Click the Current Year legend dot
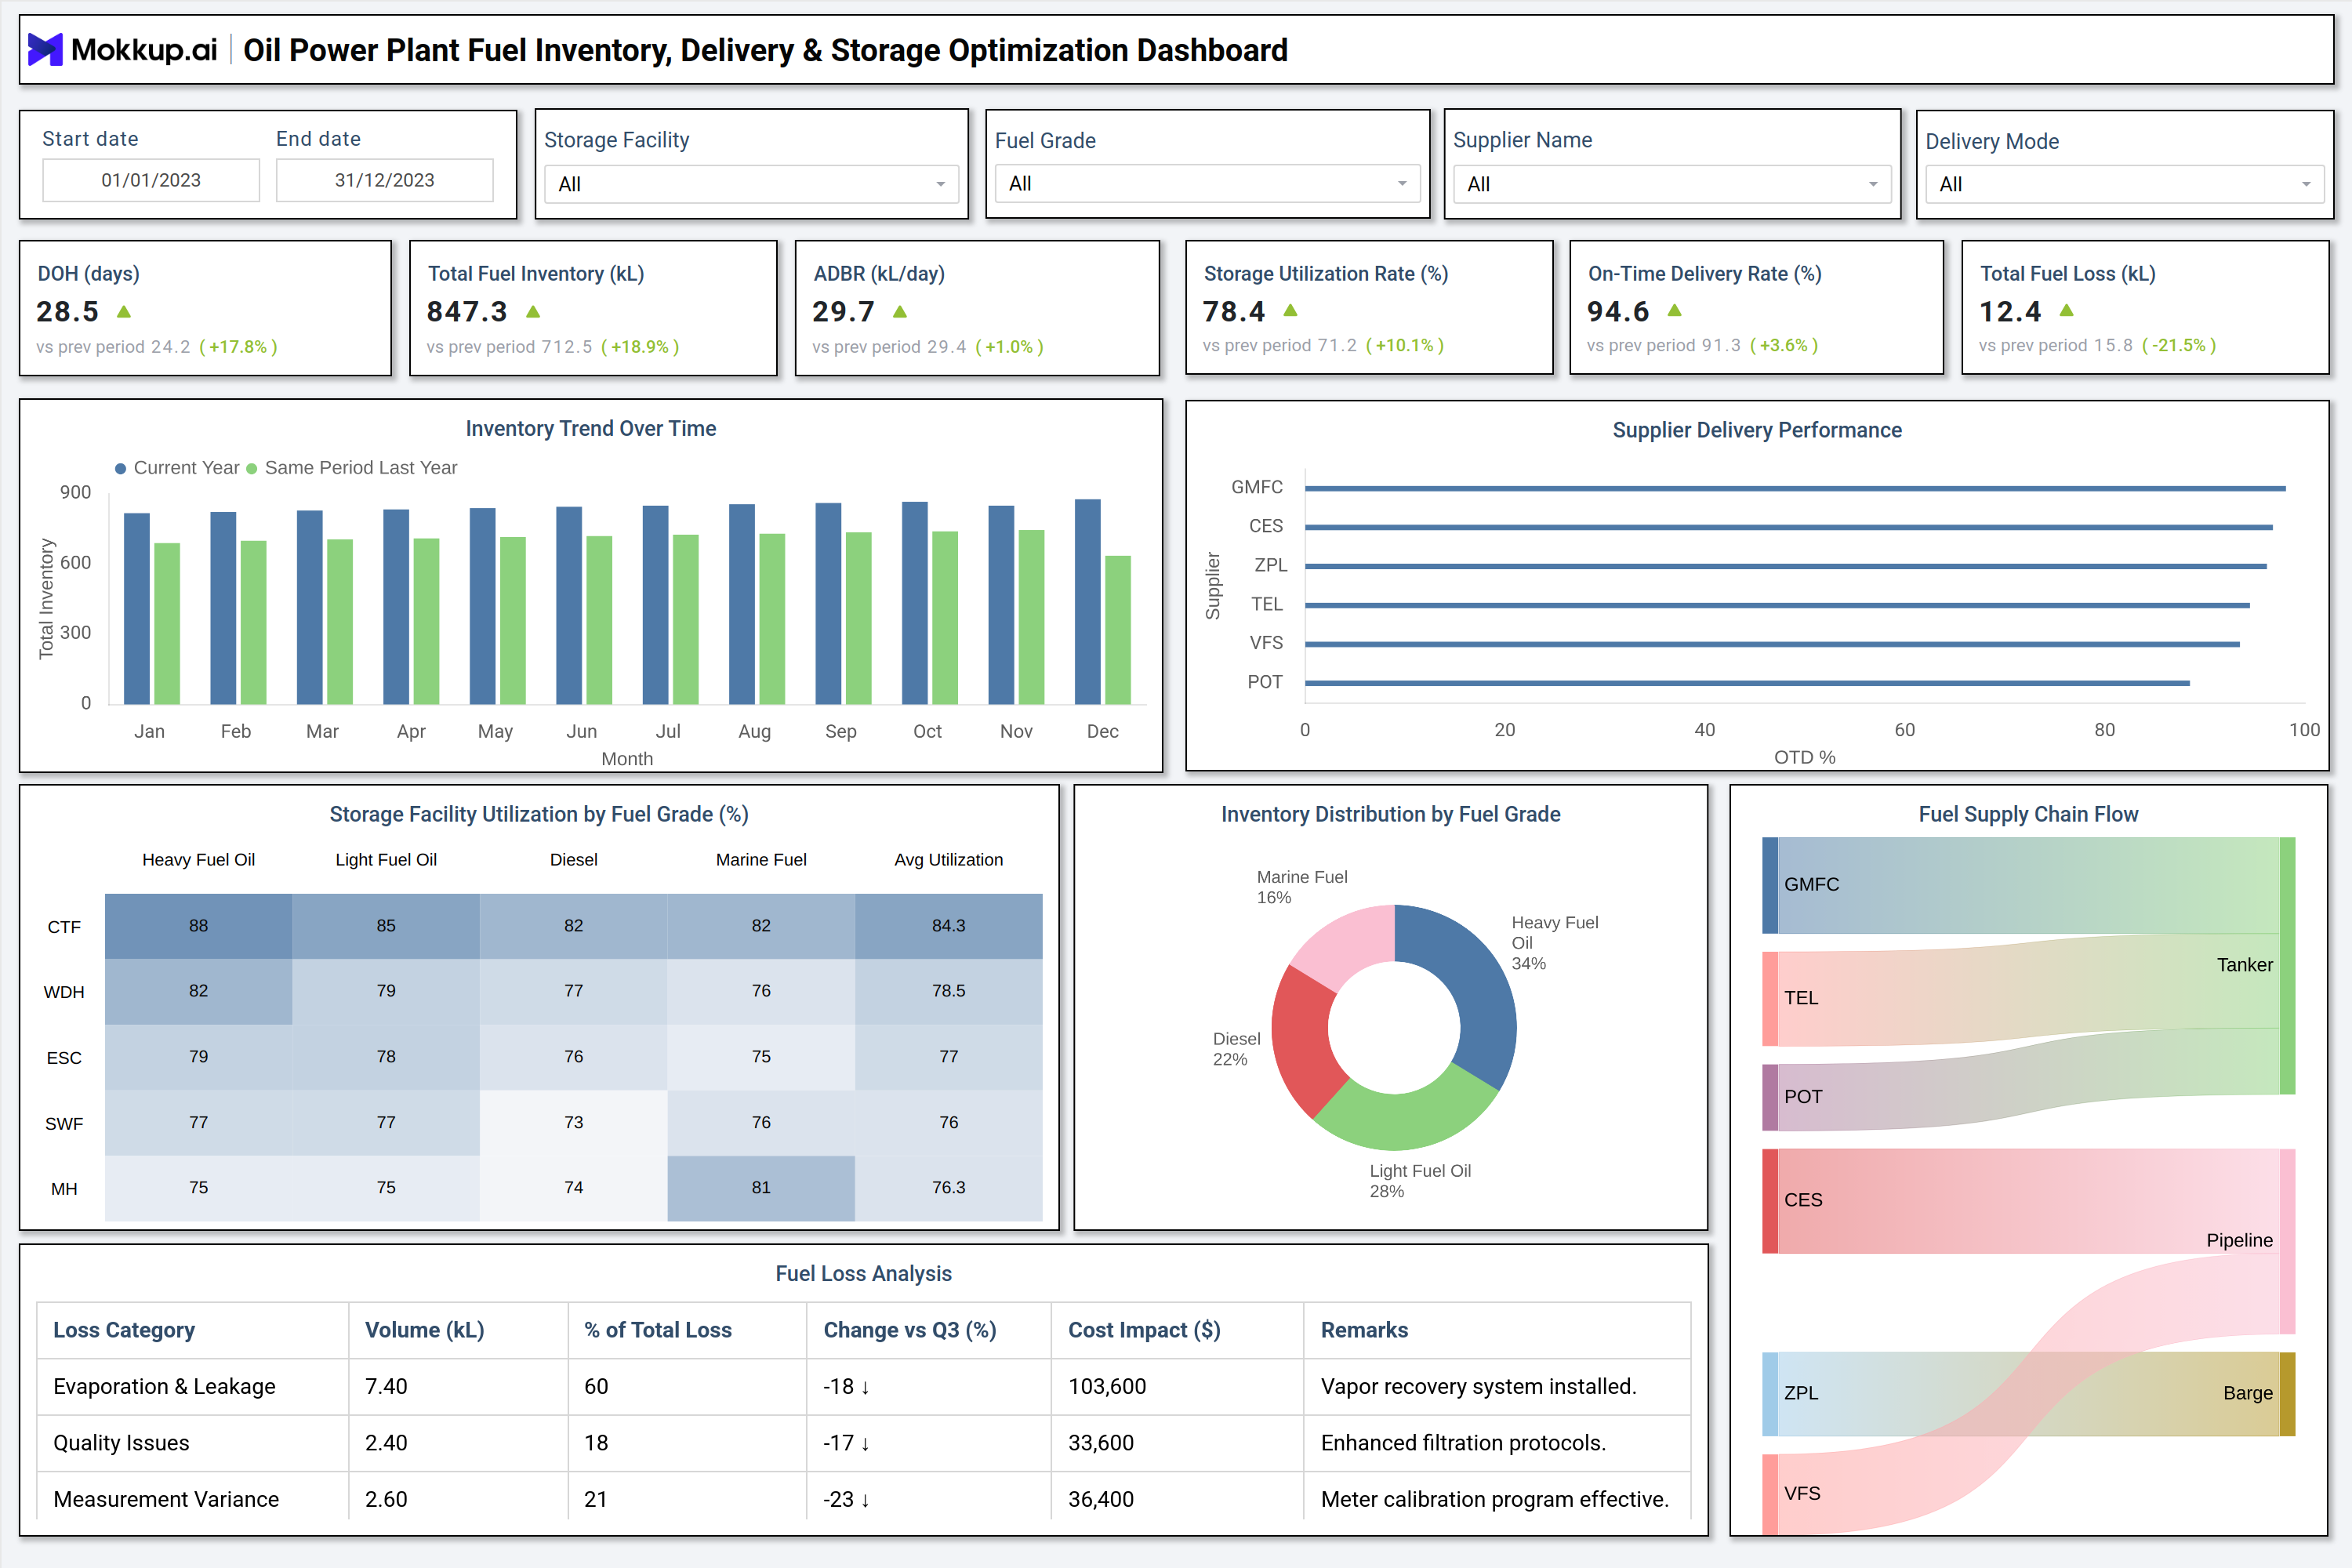 (x=121, y=468)
